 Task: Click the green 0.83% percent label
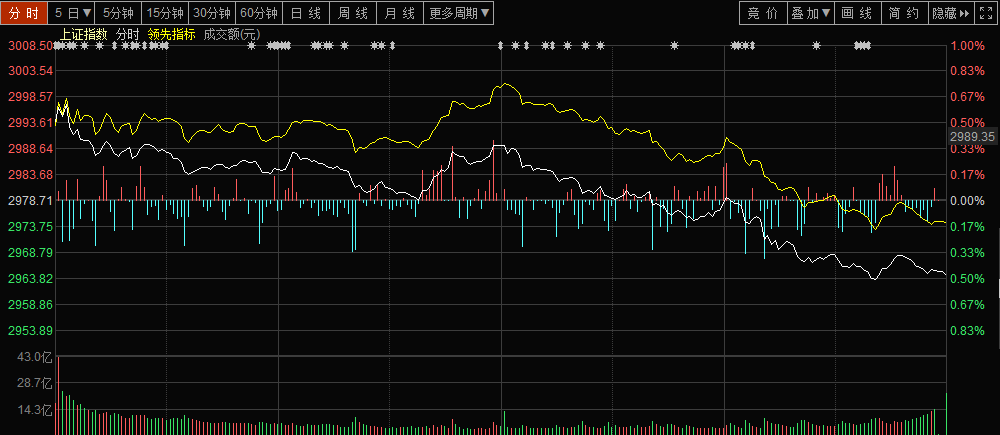[x=967, y=330]
